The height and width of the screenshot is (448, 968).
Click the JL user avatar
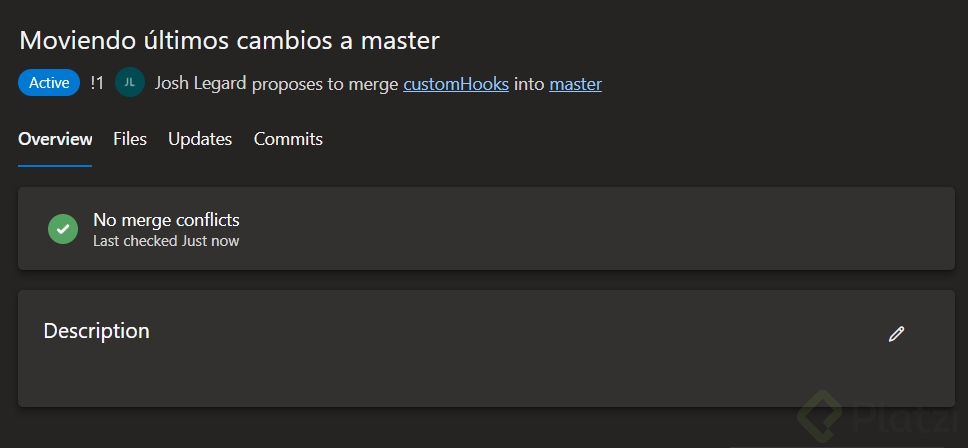130,83
